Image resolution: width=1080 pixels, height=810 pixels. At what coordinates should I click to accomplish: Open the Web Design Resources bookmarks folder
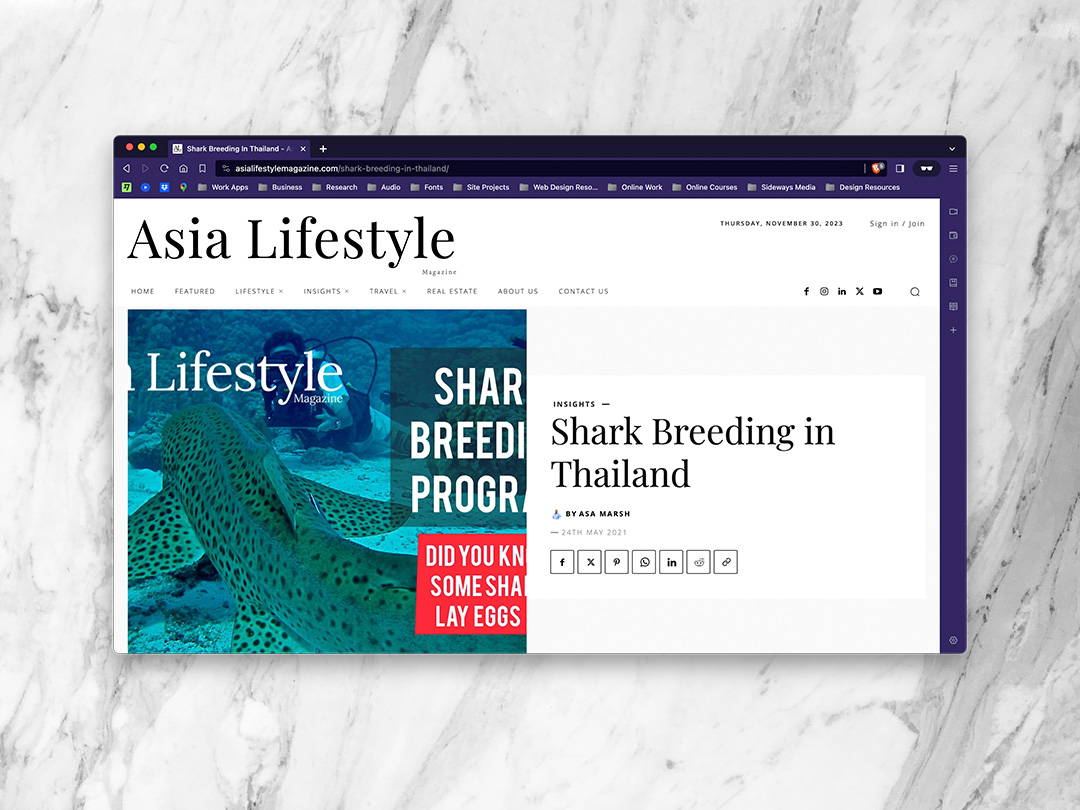tap(559, 187)
